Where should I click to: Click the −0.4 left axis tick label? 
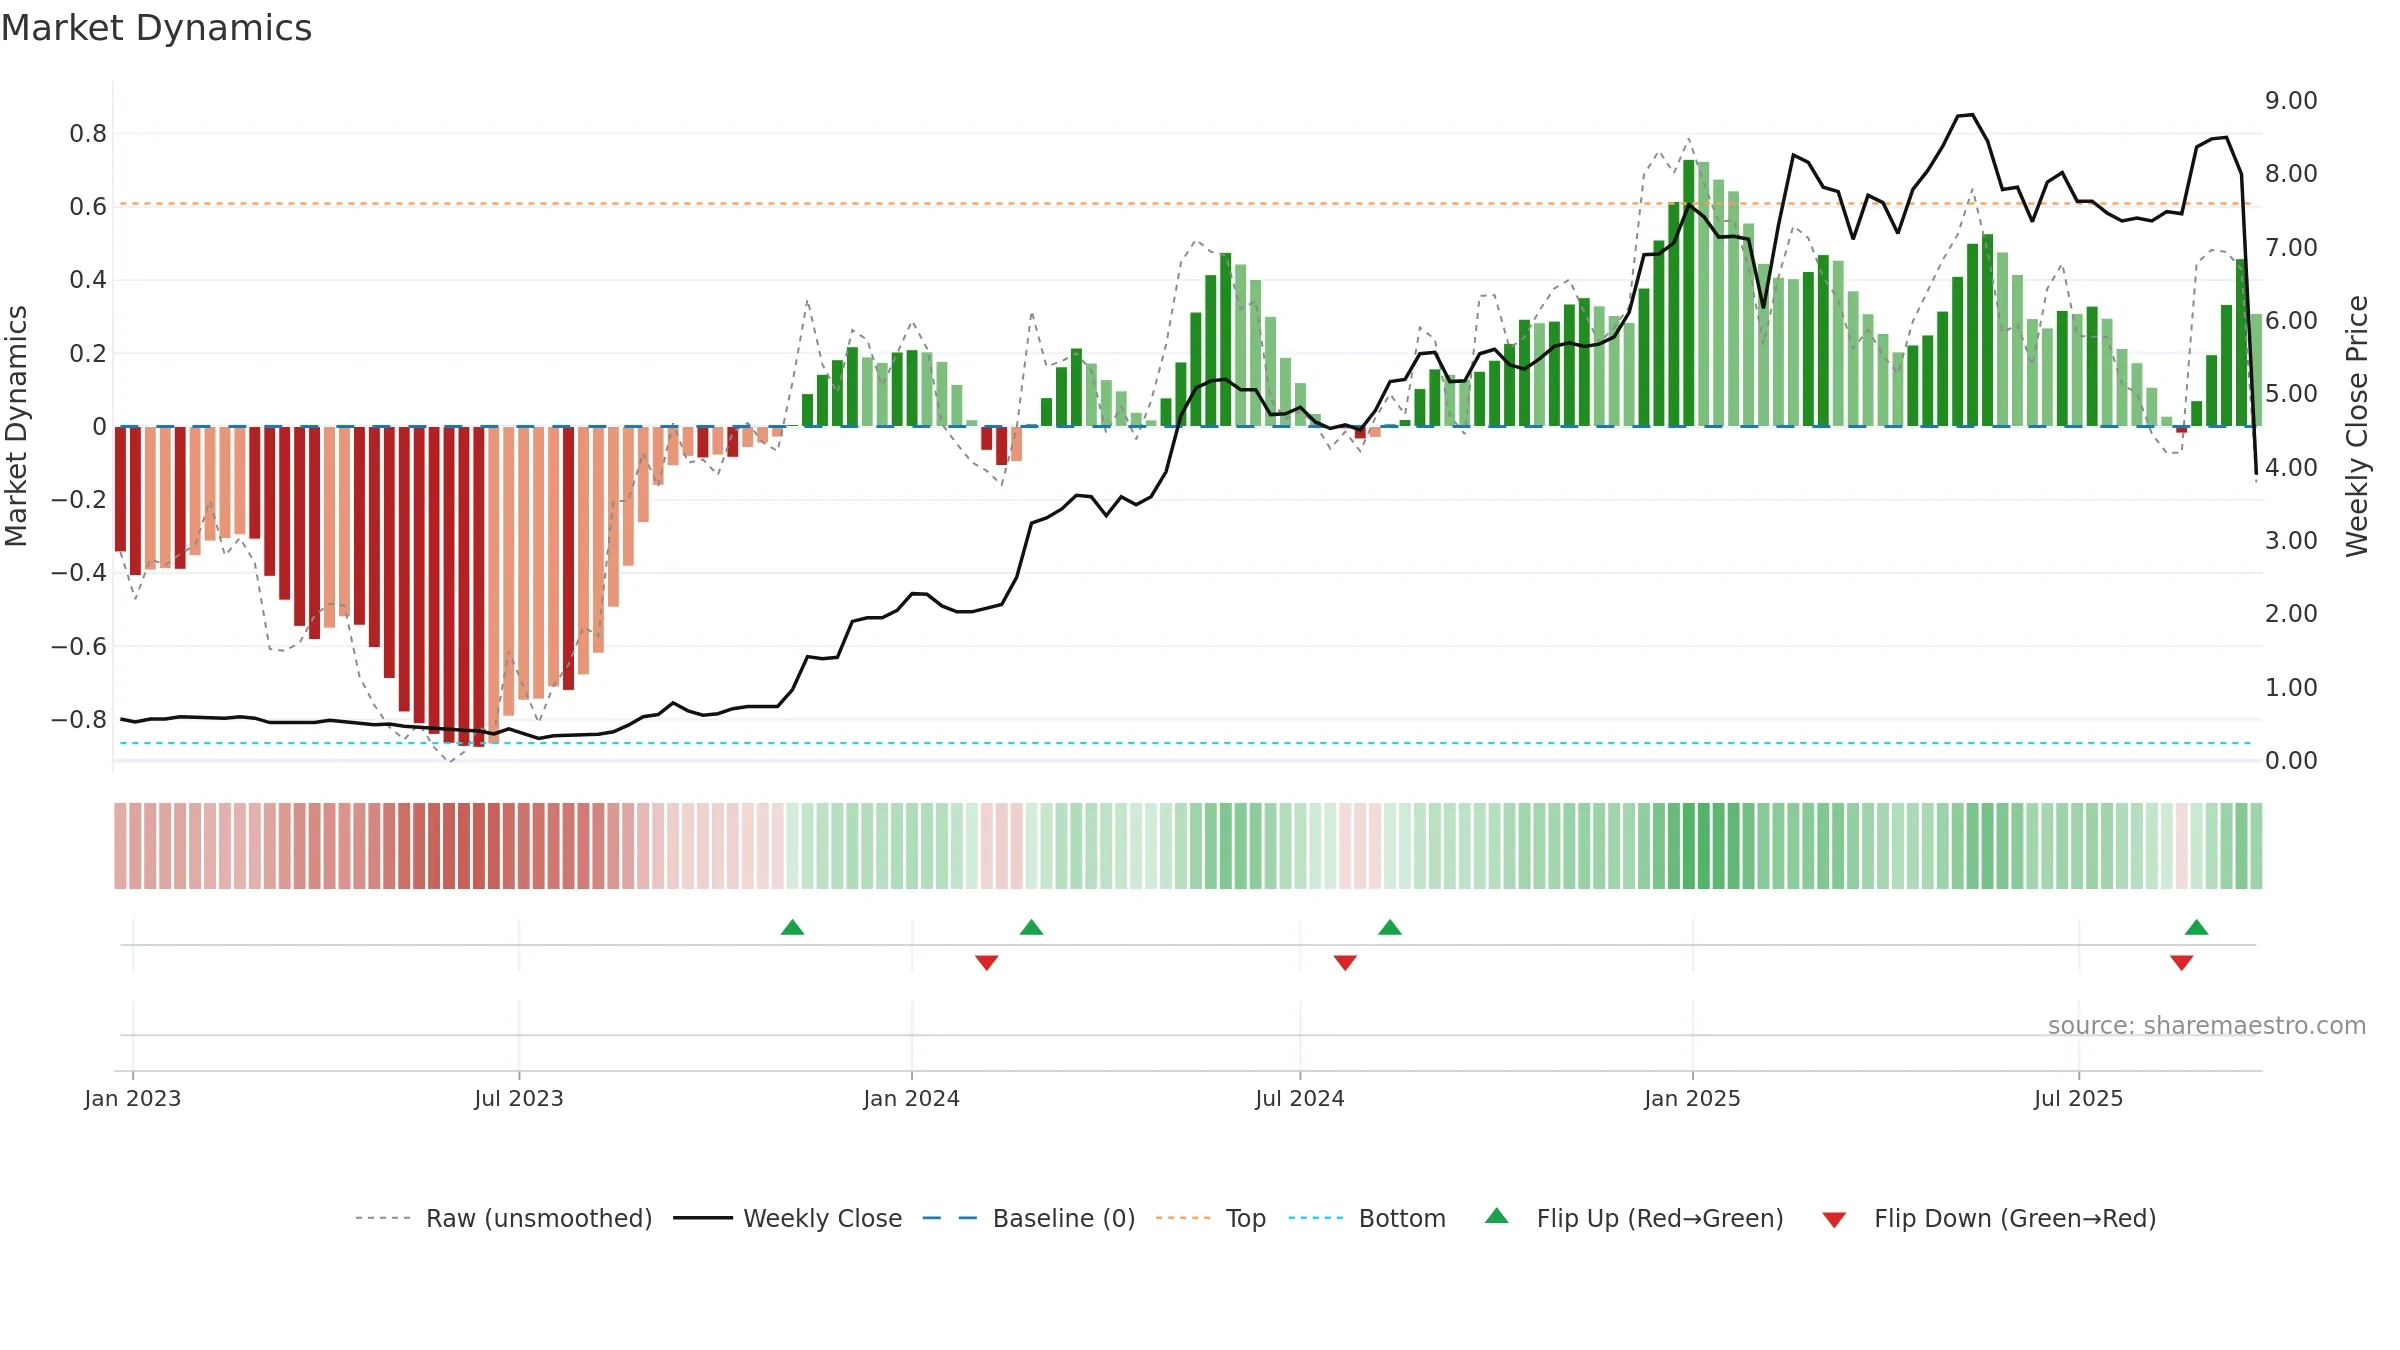[79, 572]
